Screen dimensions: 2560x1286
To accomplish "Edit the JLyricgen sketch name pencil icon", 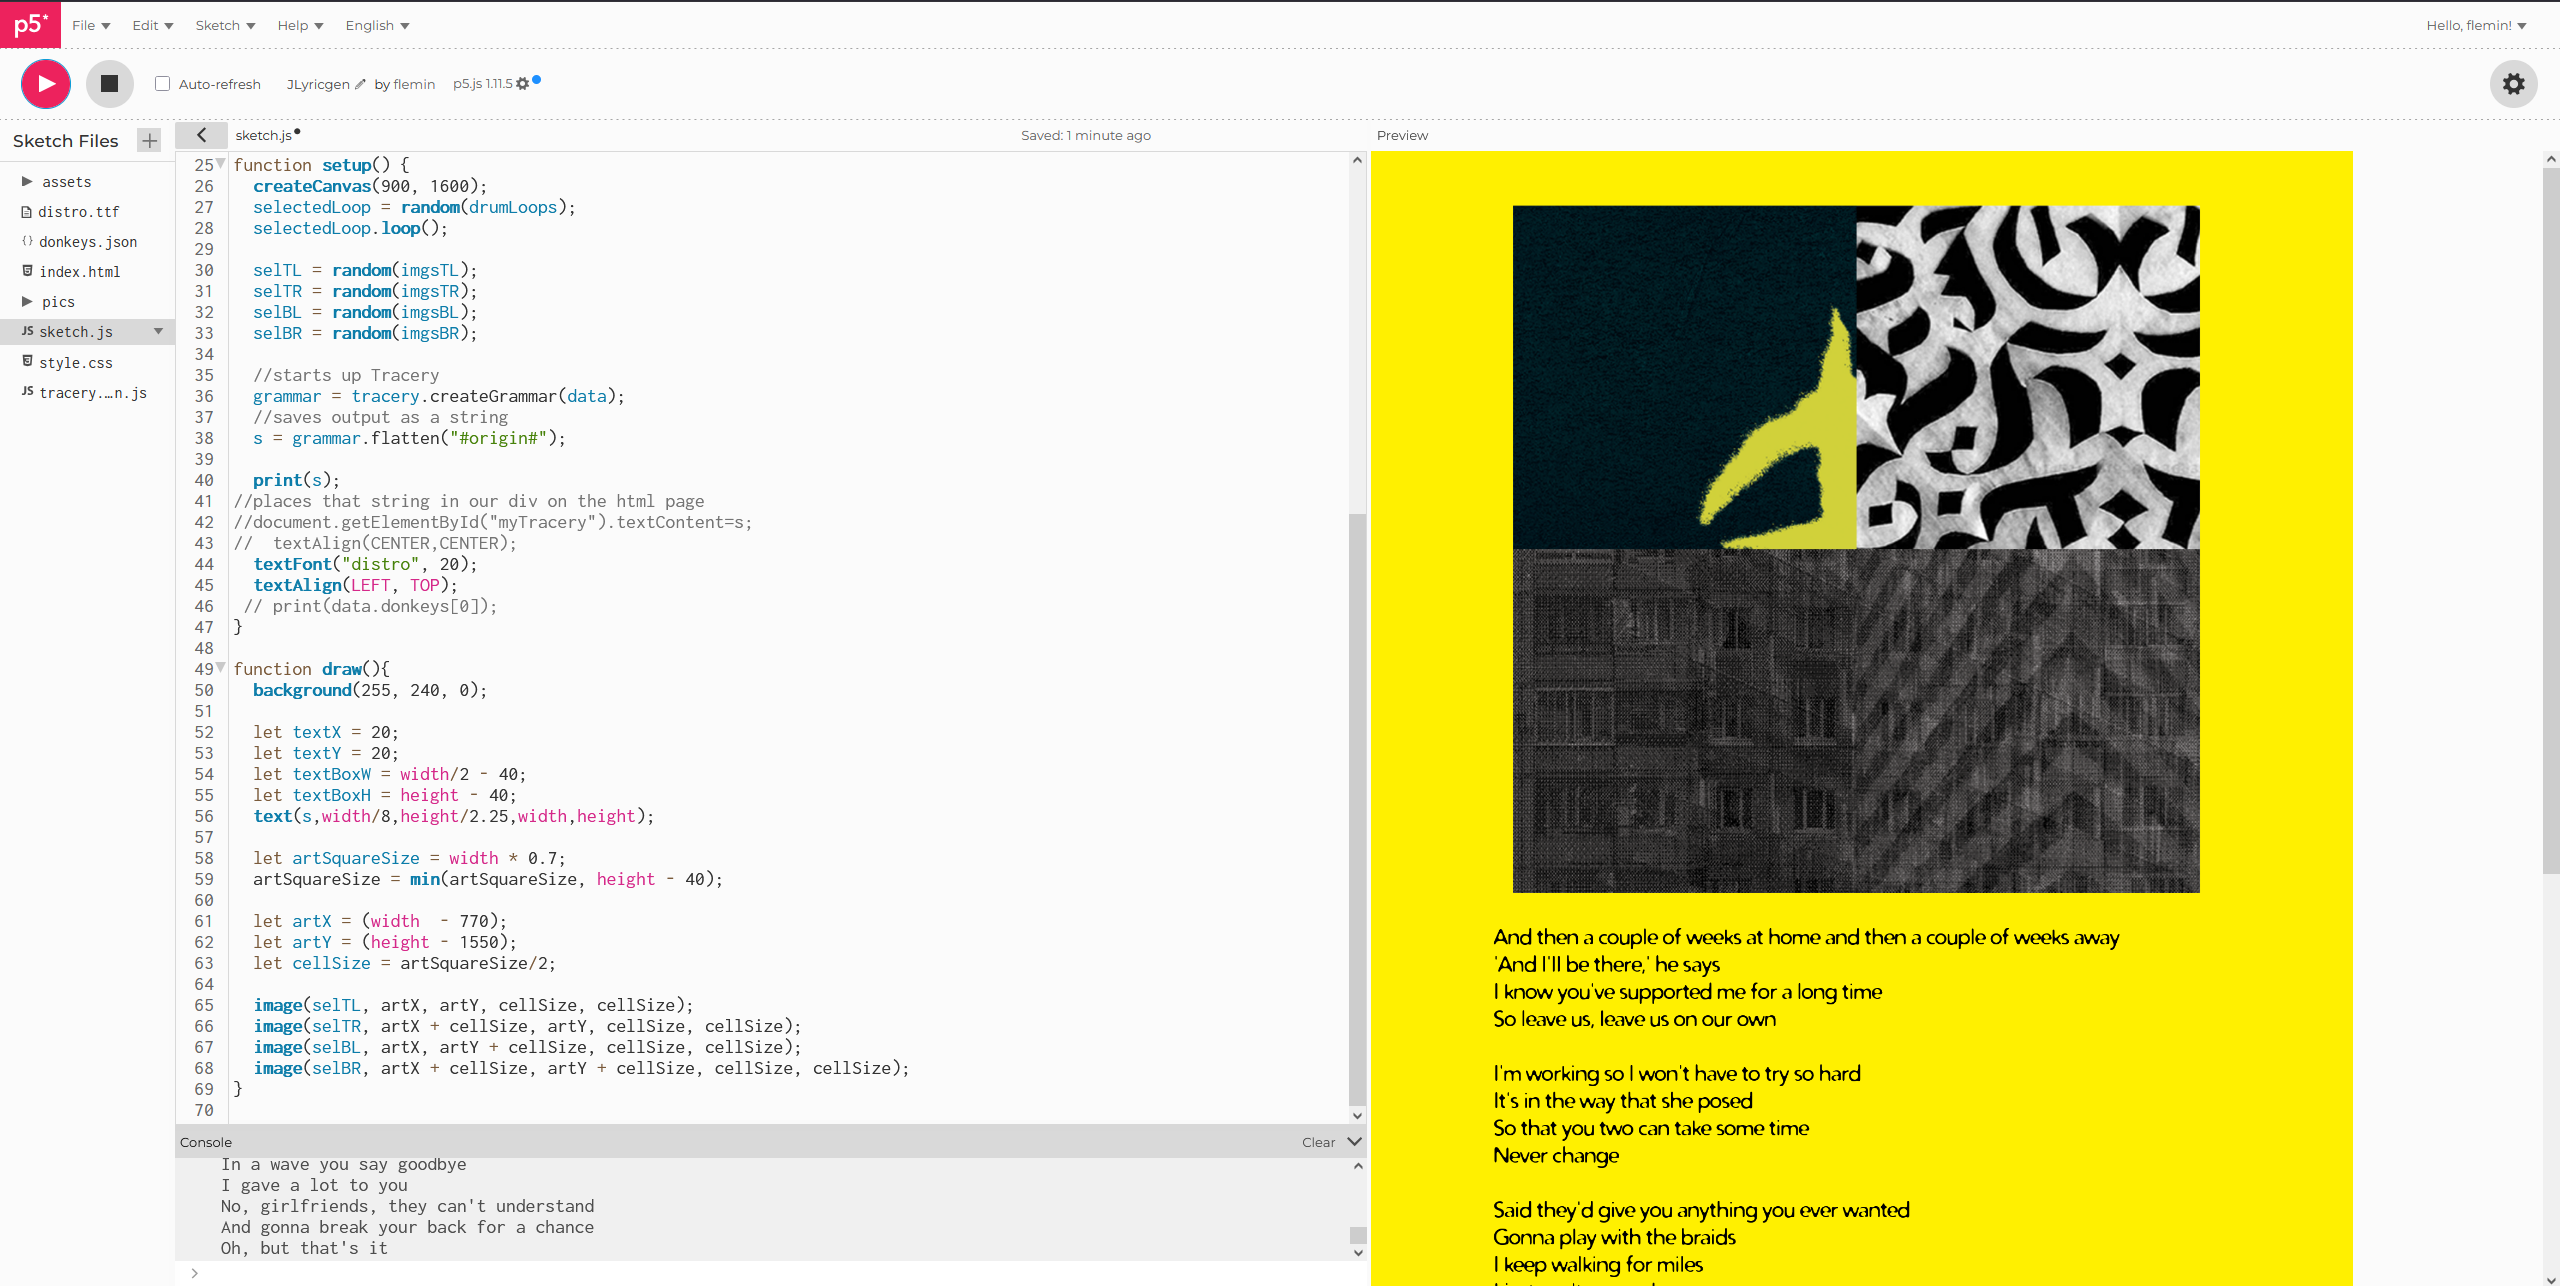I will 360,84.
